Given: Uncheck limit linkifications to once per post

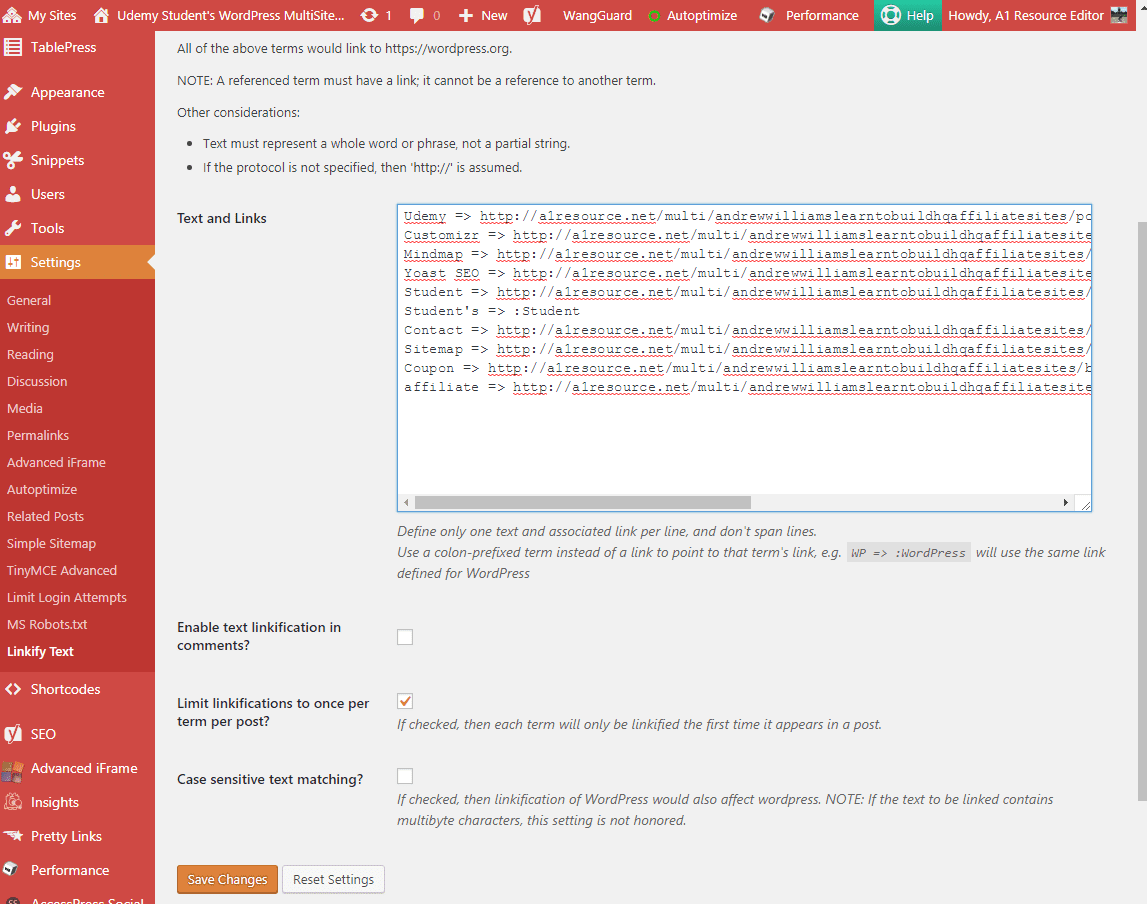Looking at the screenshot, I should point(404,701).
